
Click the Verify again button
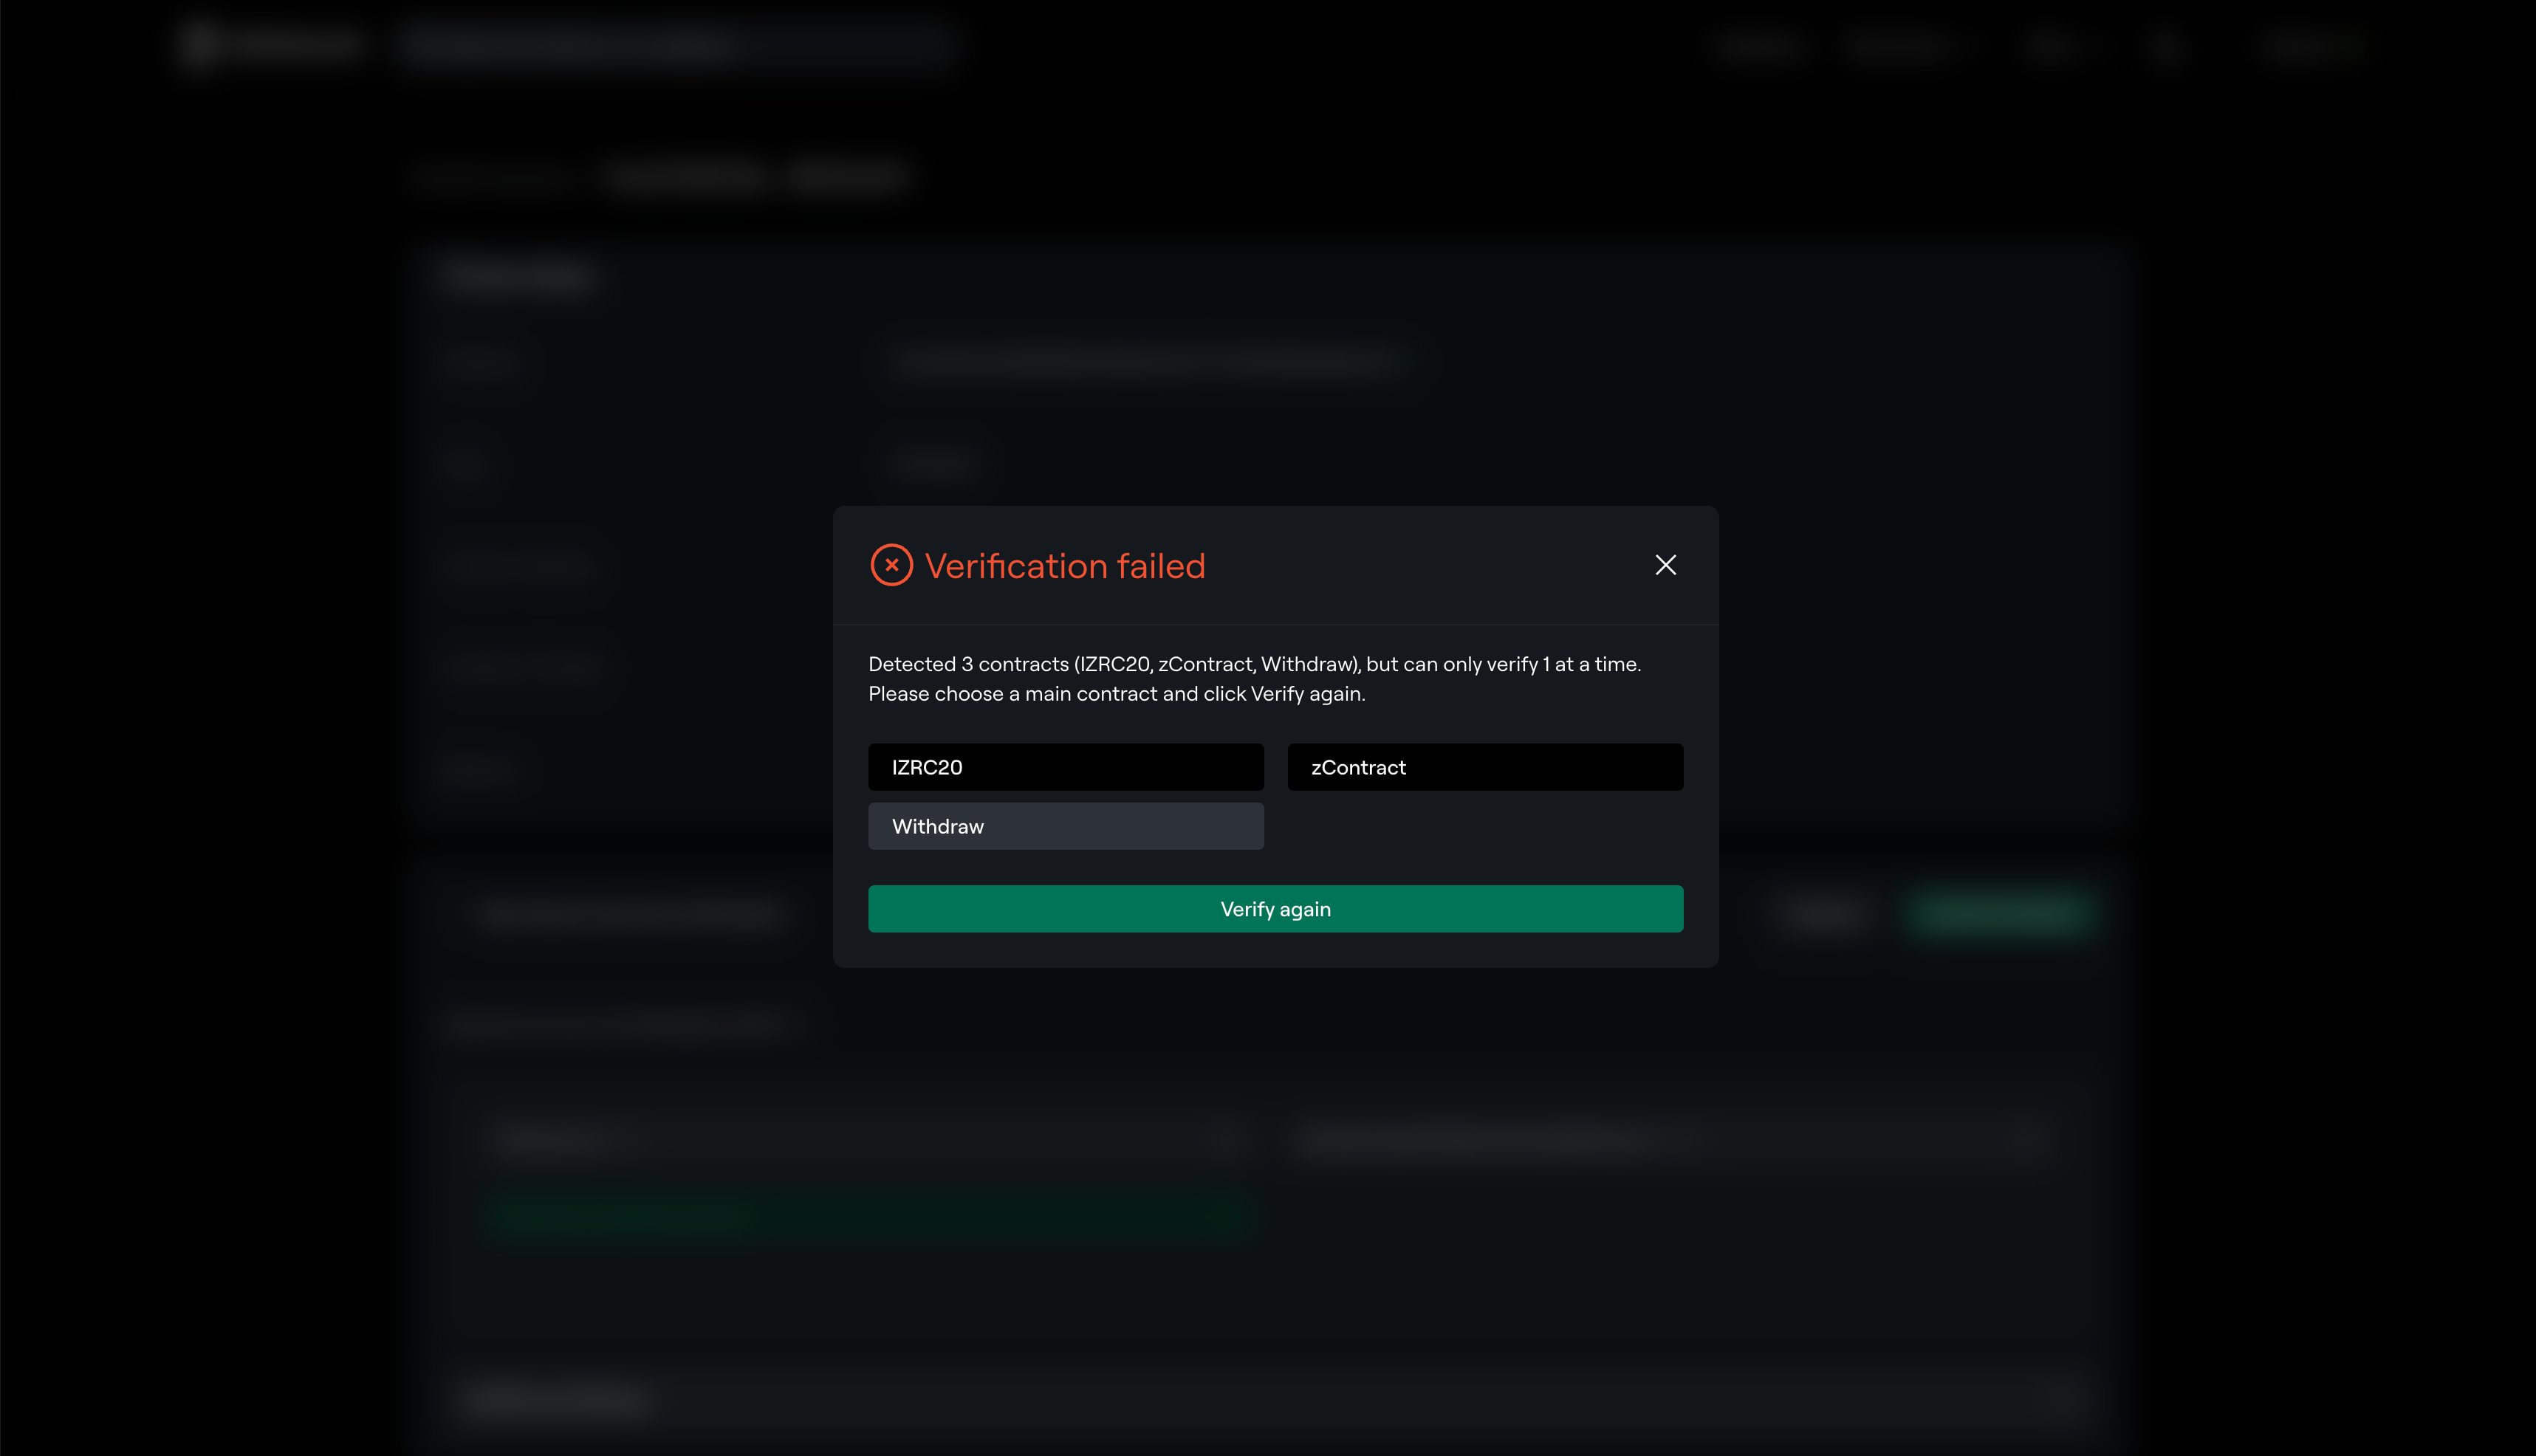(x=1275, y=909)
